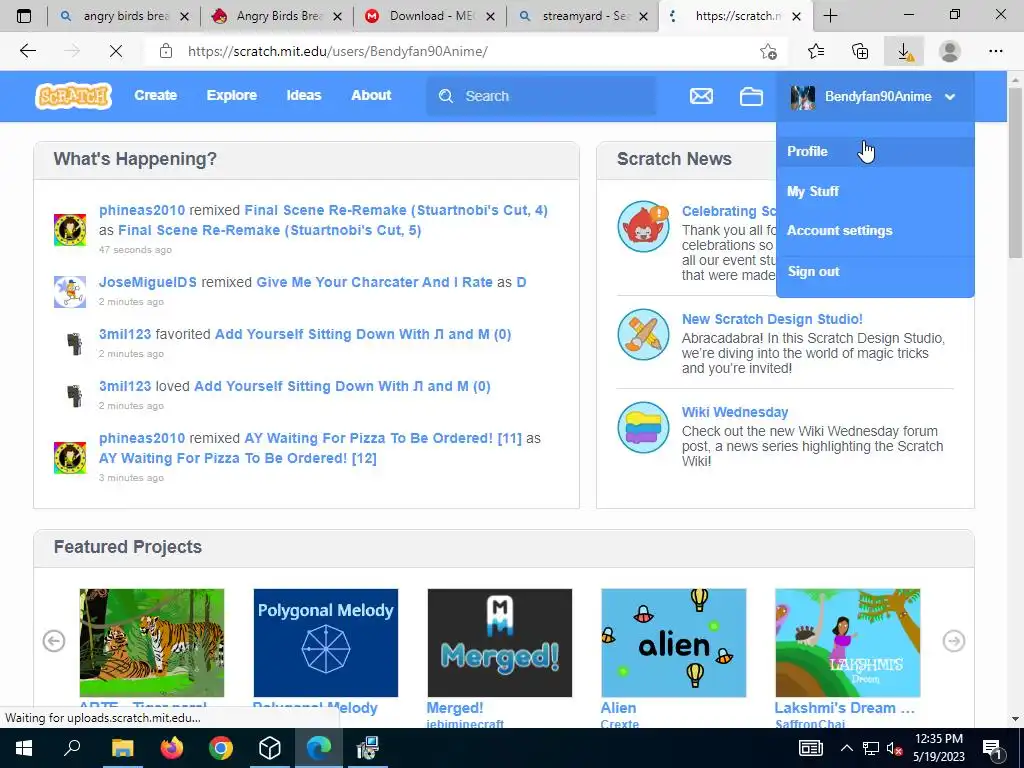View site information lock icon
The image size is (1024, 768).
click(x=166, y=51)
